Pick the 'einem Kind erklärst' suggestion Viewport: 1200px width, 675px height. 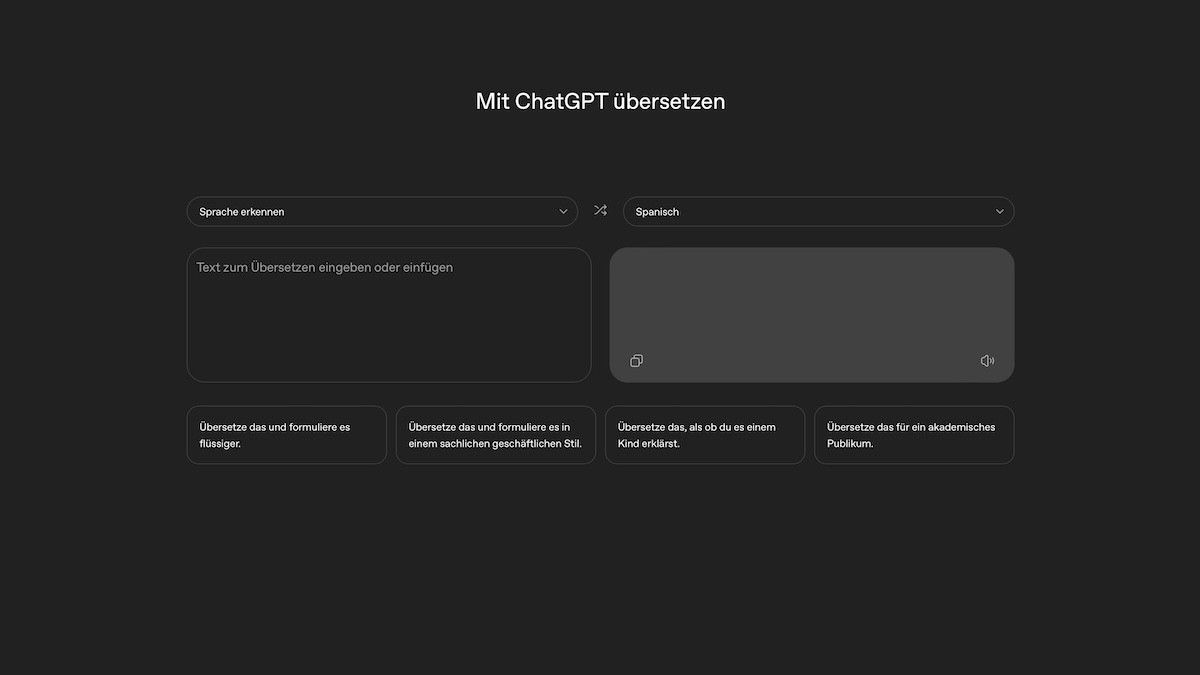click(x=704, y=435)
